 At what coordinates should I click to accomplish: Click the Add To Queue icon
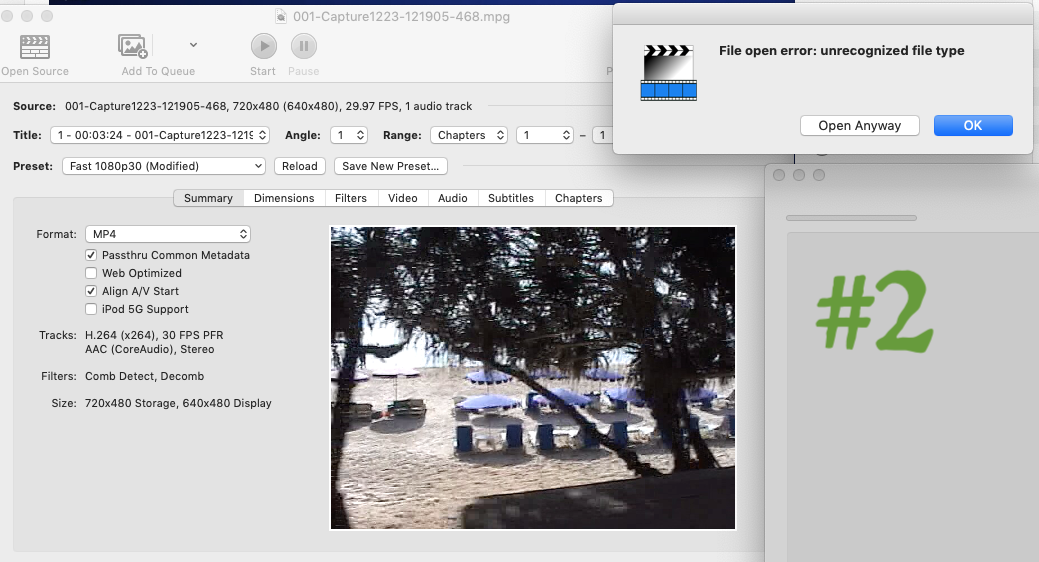pos(133,46)
